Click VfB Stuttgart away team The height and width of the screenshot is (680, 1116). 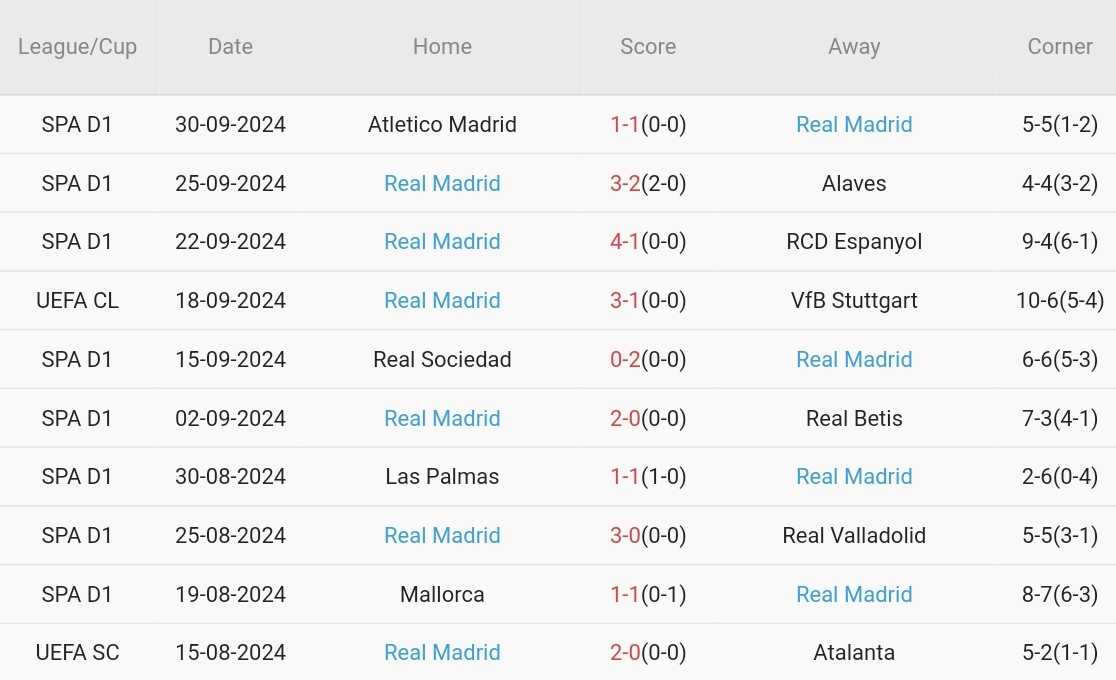(x=854, y=301)
